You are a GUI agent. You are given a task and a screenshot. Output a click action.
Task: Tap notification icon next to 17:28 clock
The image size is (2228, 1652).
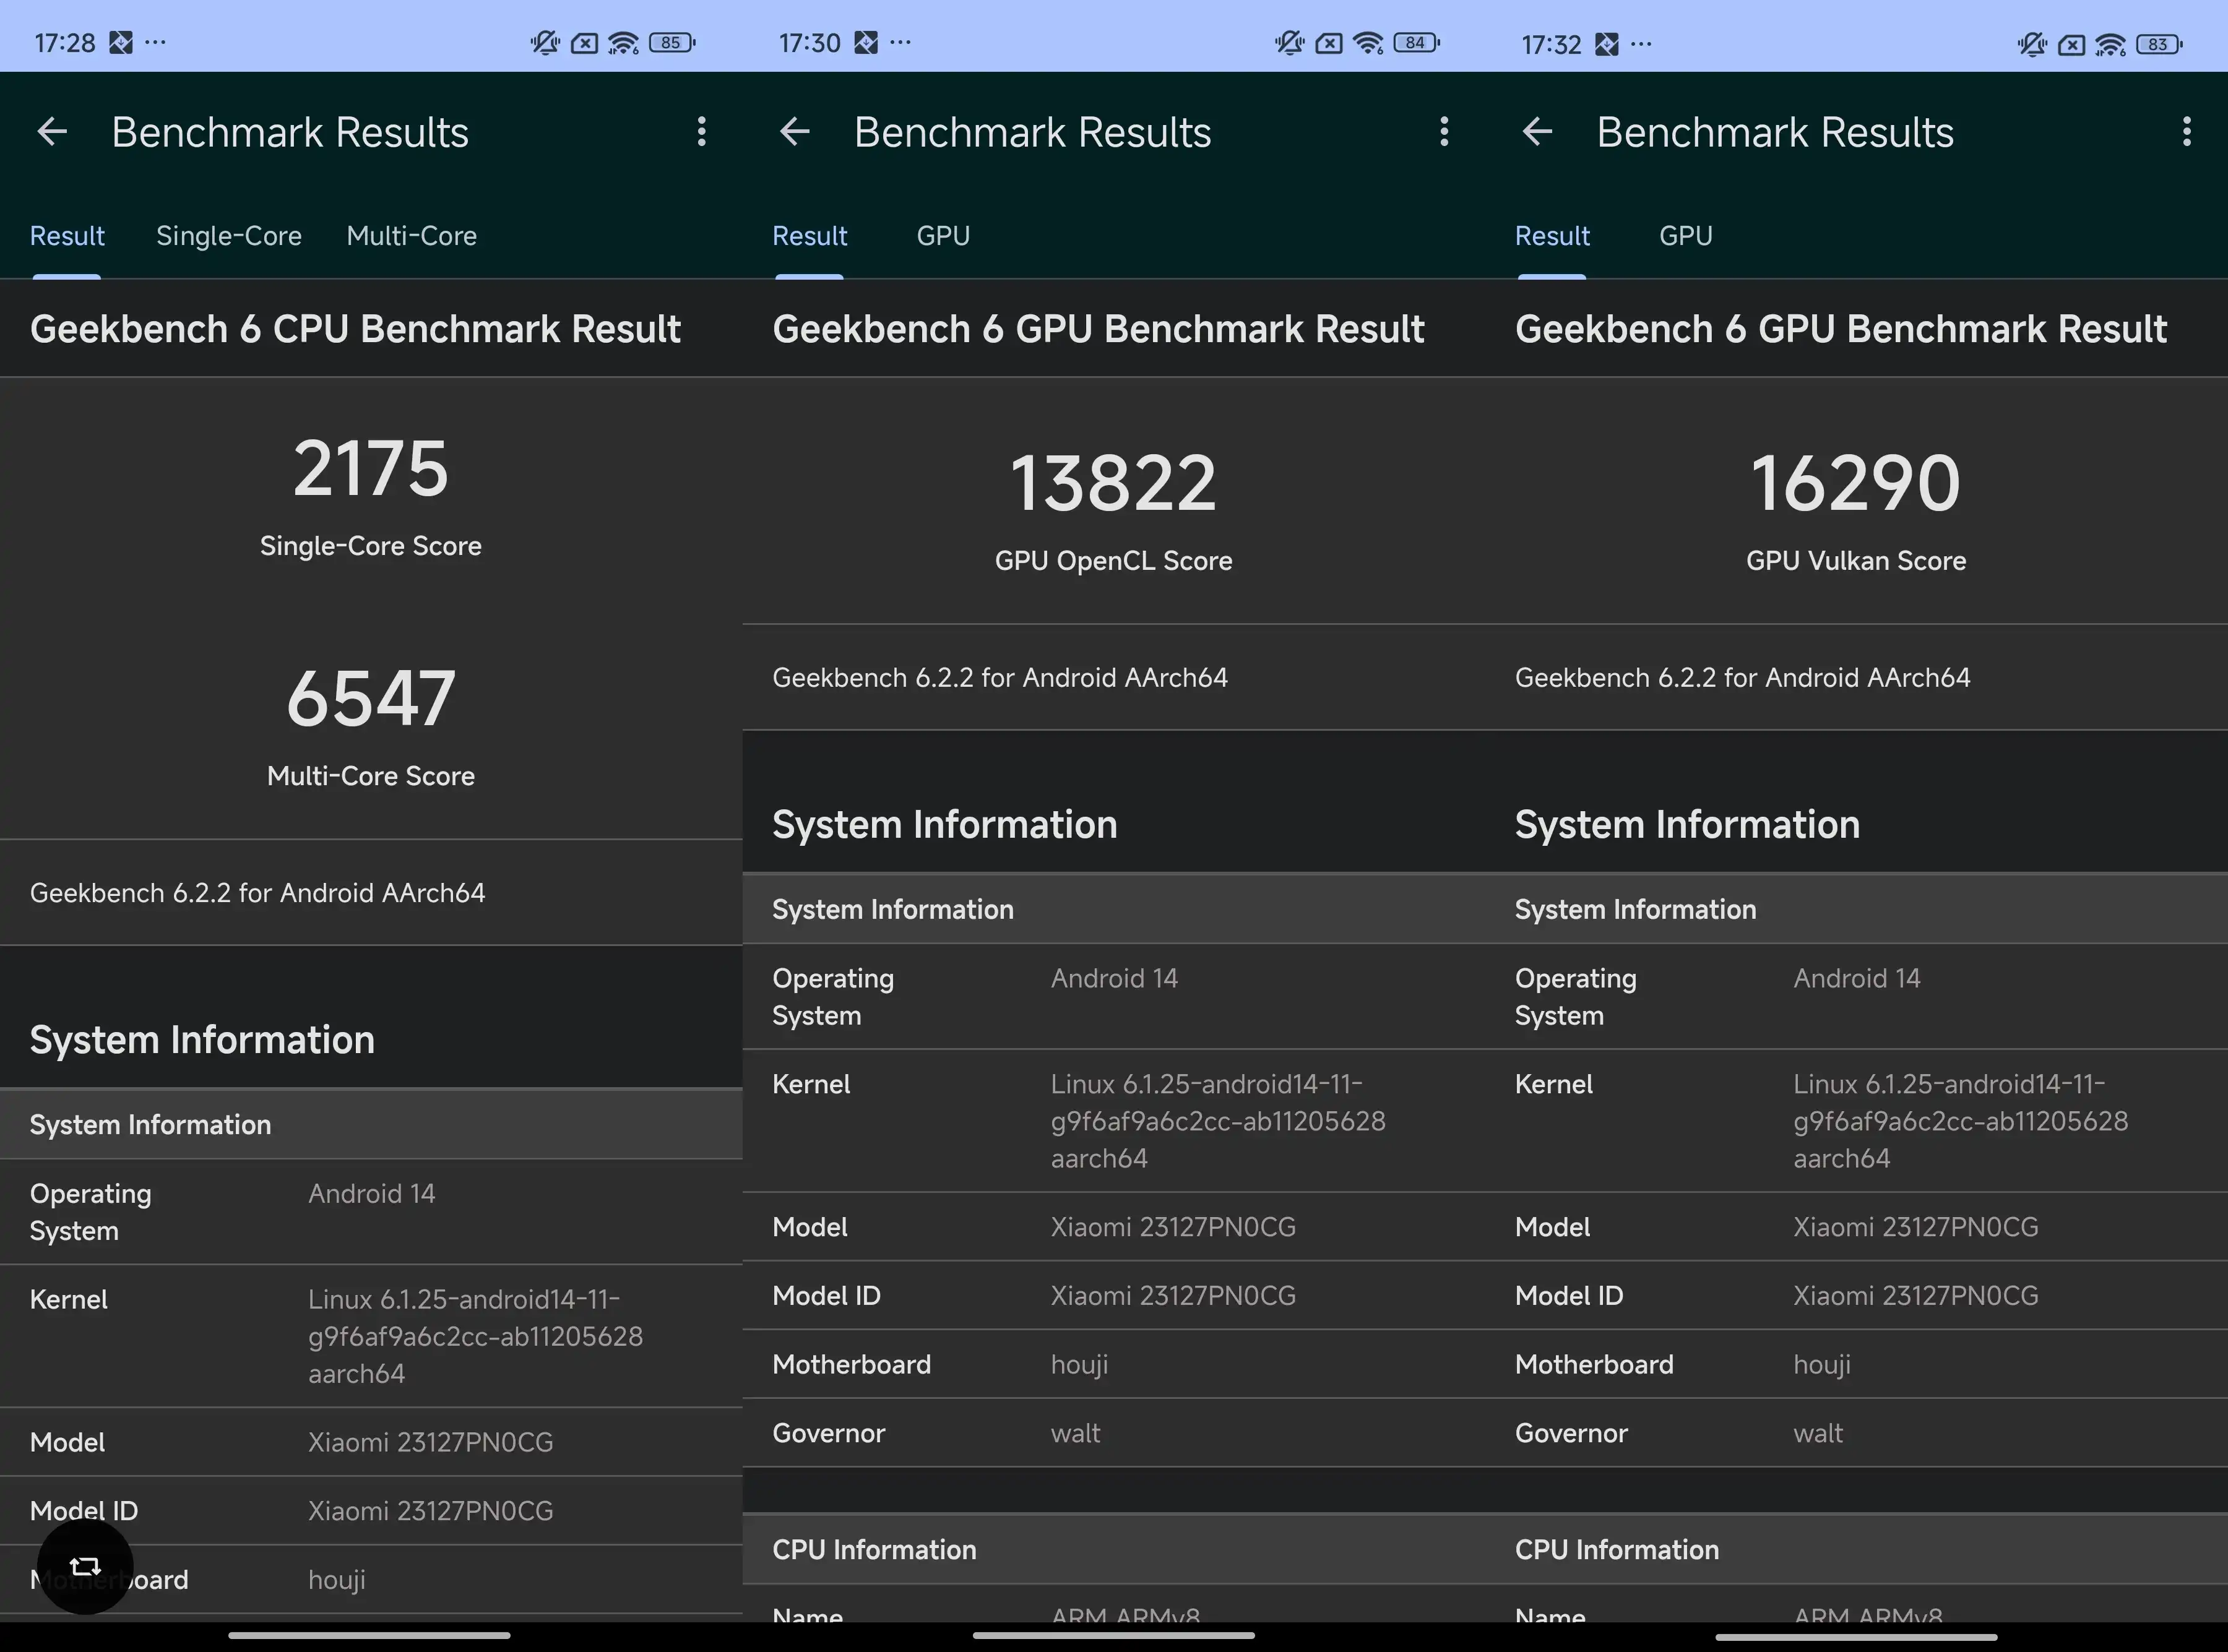[121, 42]
